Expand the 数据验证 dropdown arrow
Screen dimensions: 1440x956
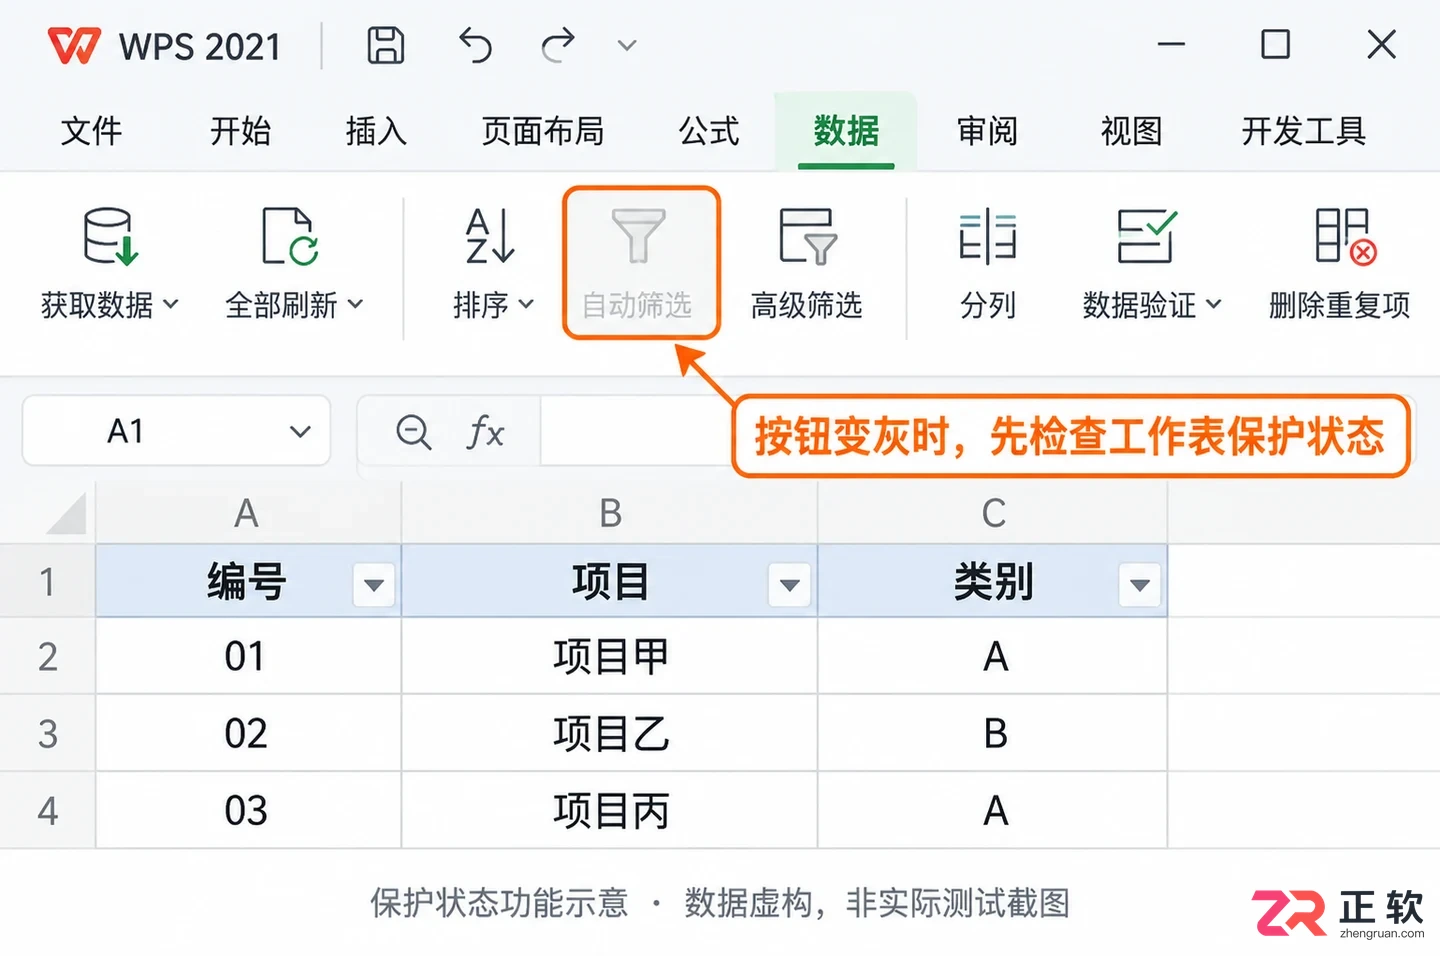[1214, 304]
